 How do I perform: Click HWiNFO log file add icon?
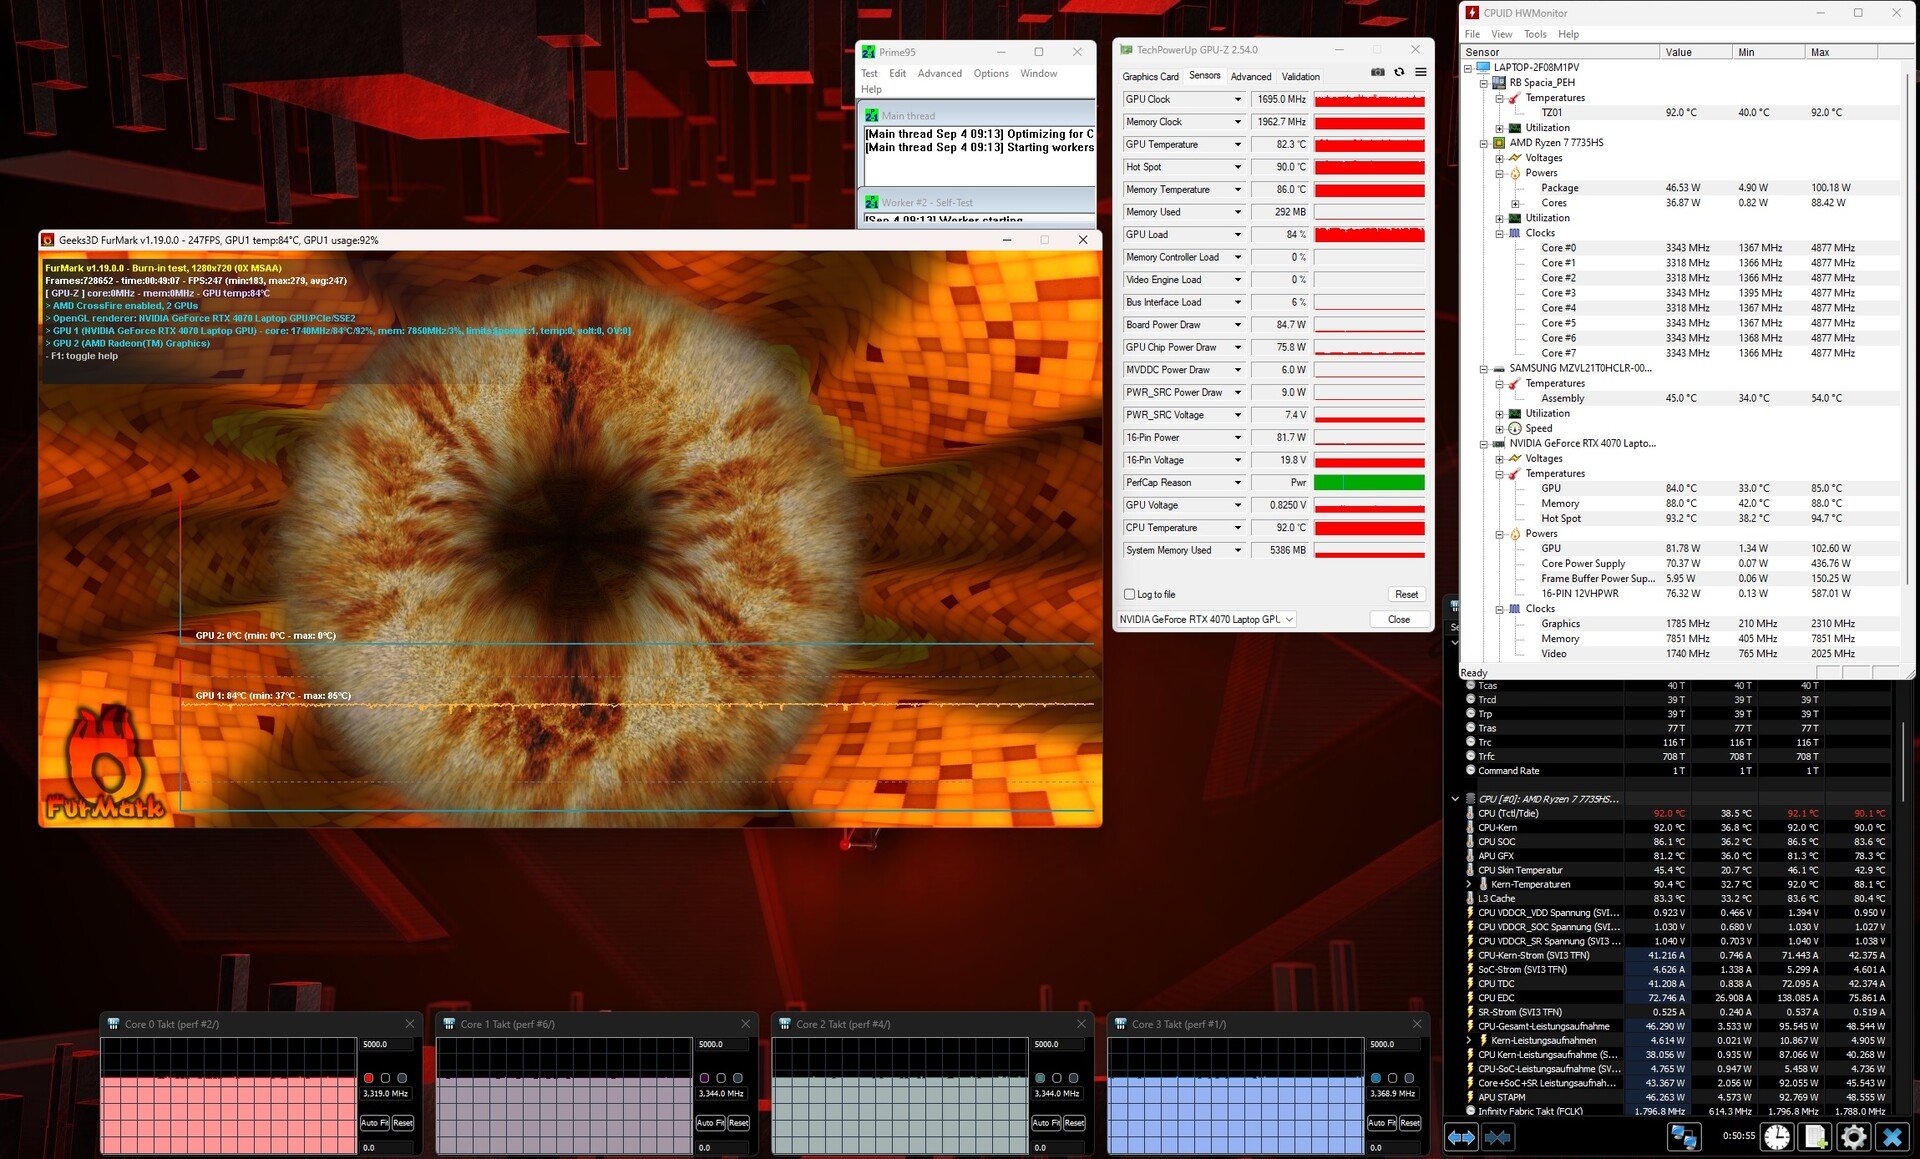pos(1816,1137)
